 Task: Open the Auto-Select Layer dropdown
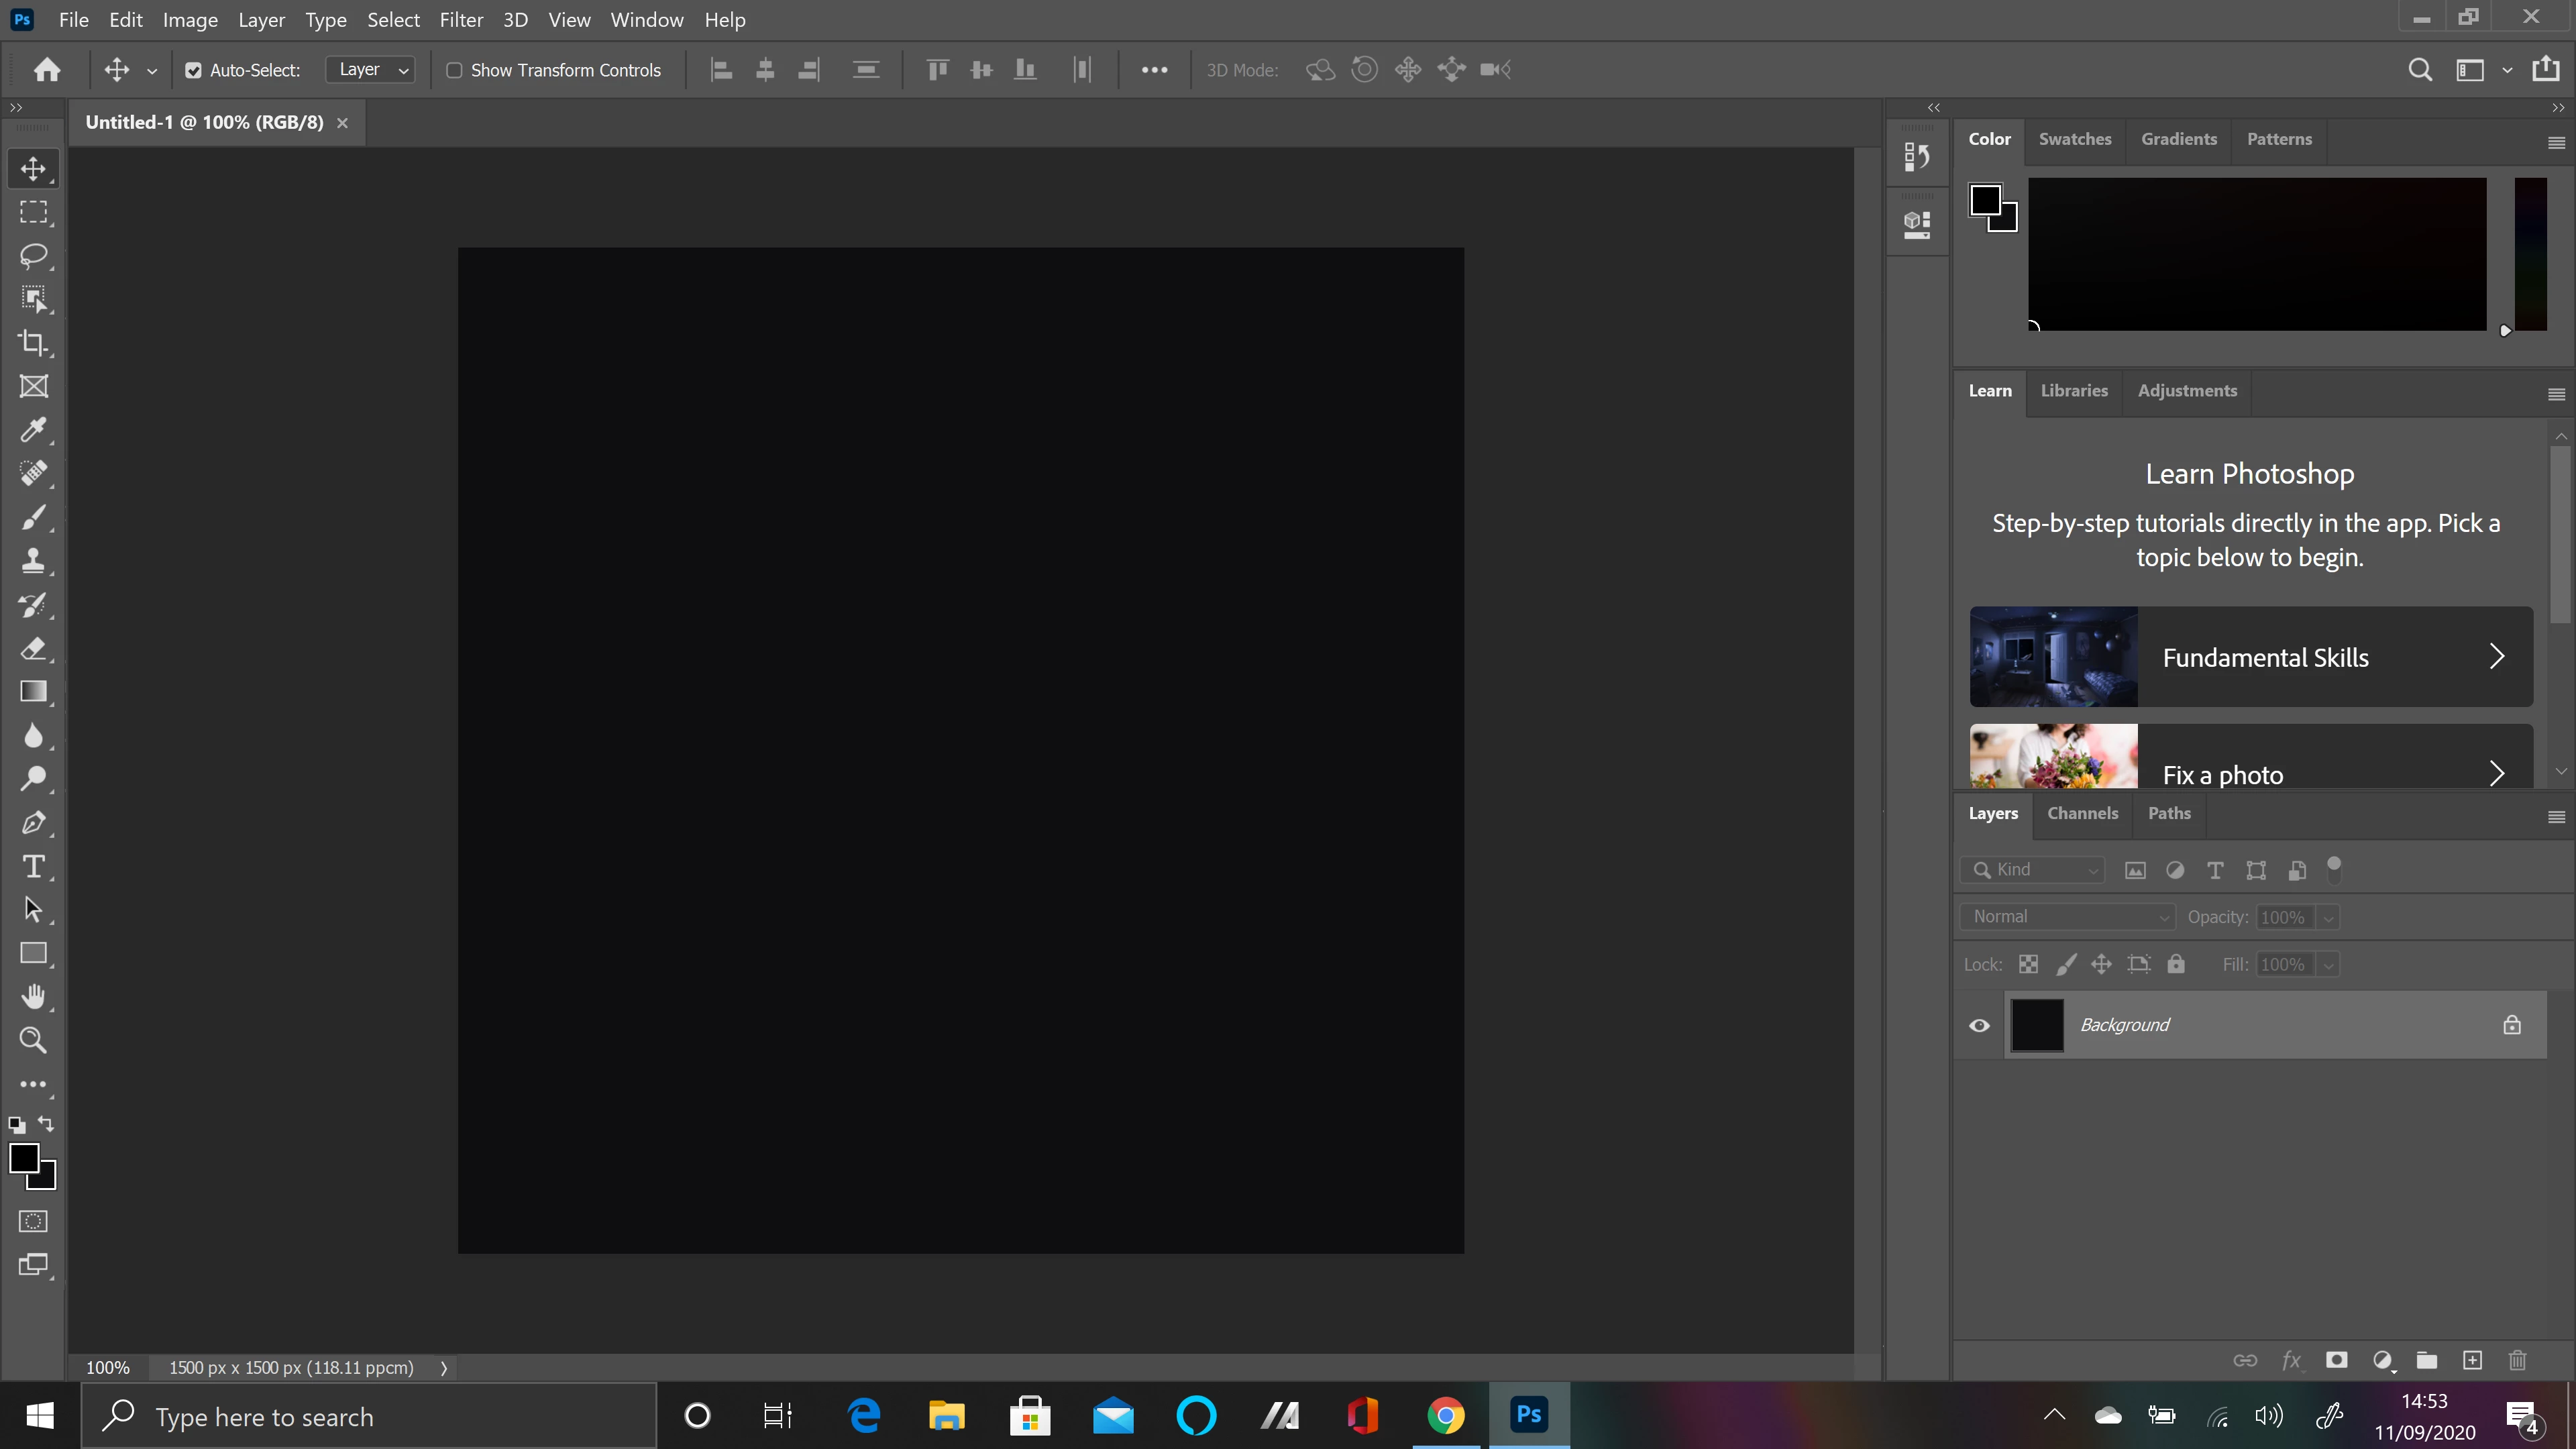click(371, 70)
